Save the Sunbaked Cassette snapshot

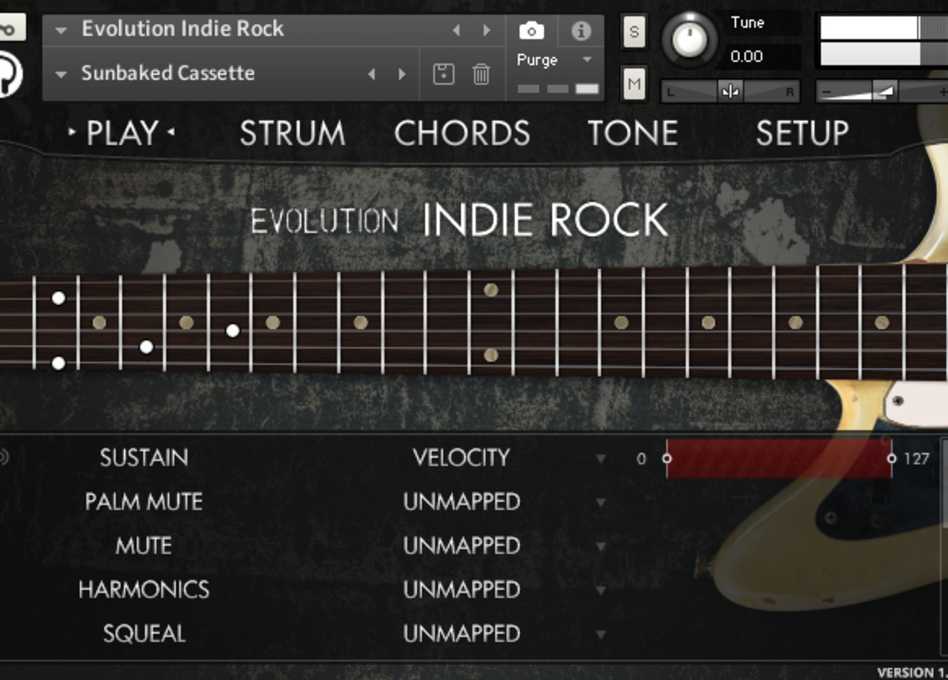pos(444,74)
